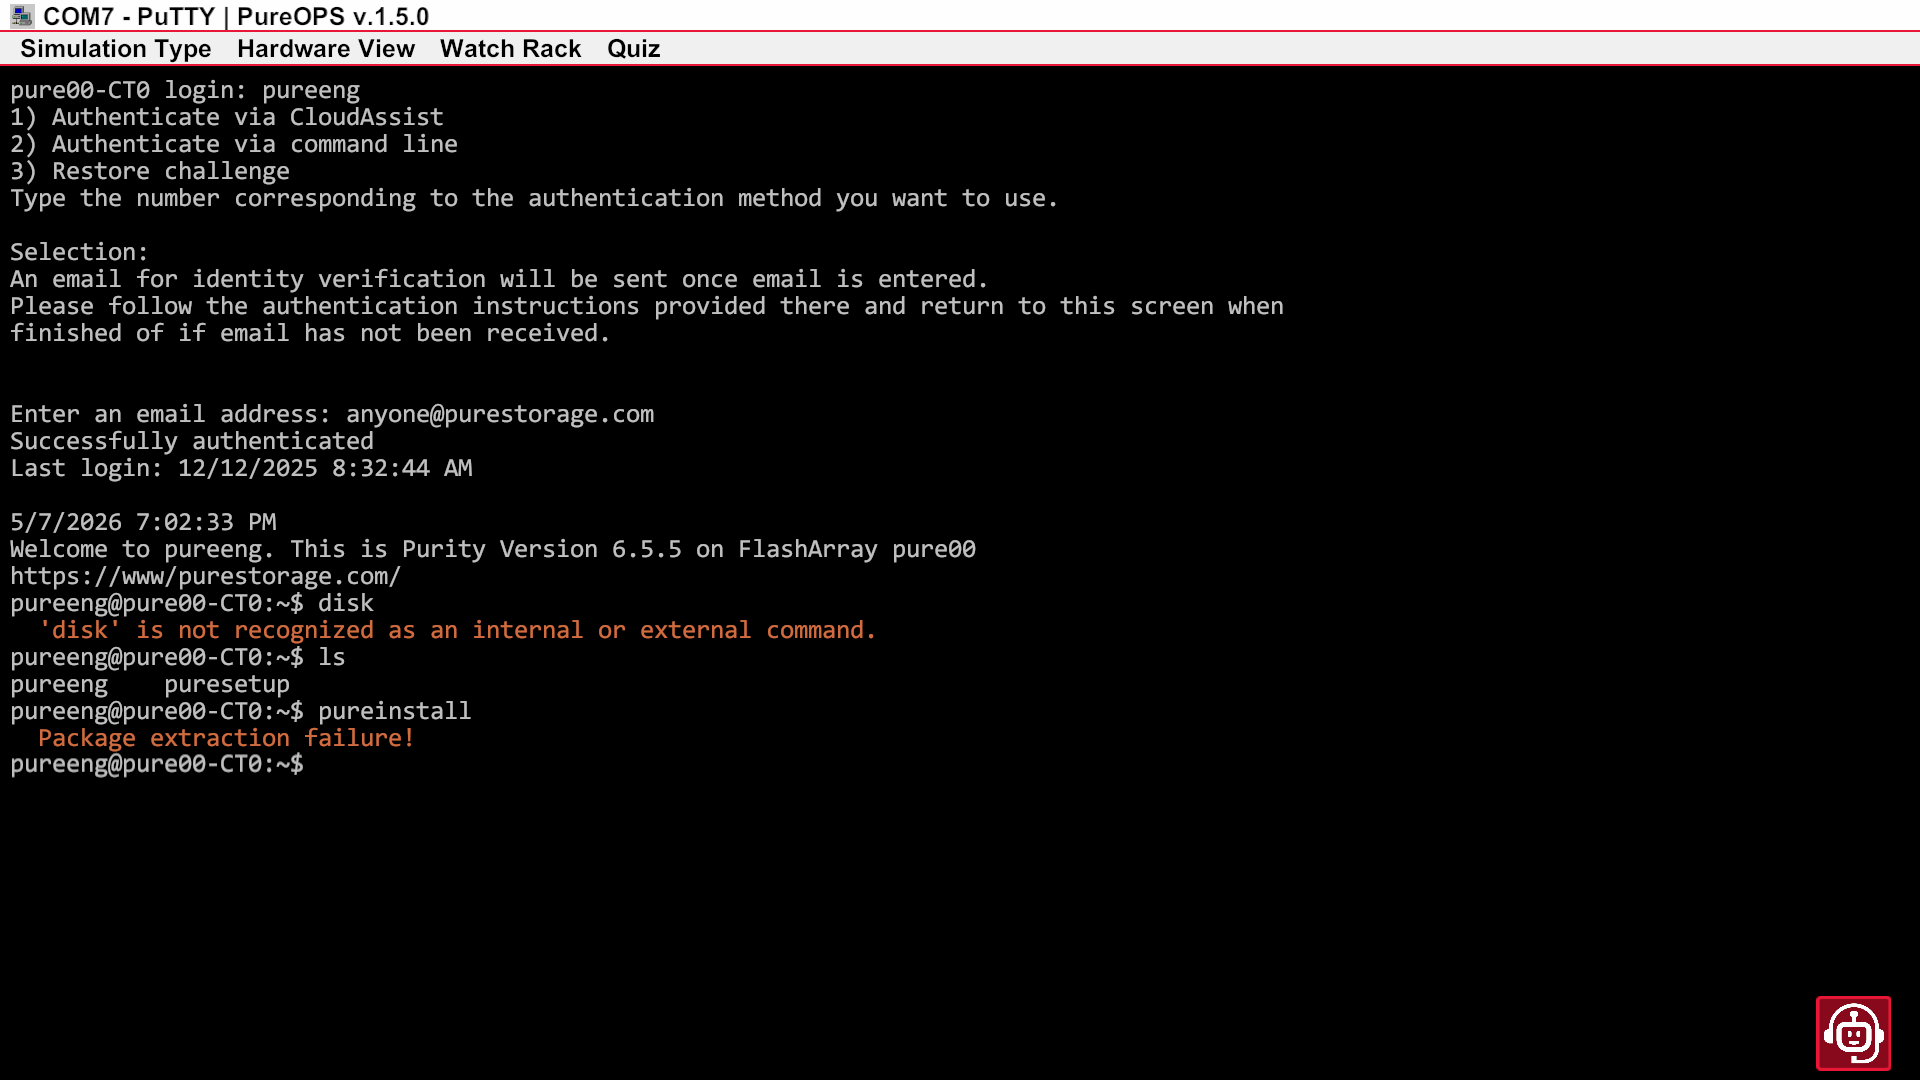Click the 'pureeng' directory listing entry
The height and width of the screenshot is (1080, 1920).
click(59, 684)
